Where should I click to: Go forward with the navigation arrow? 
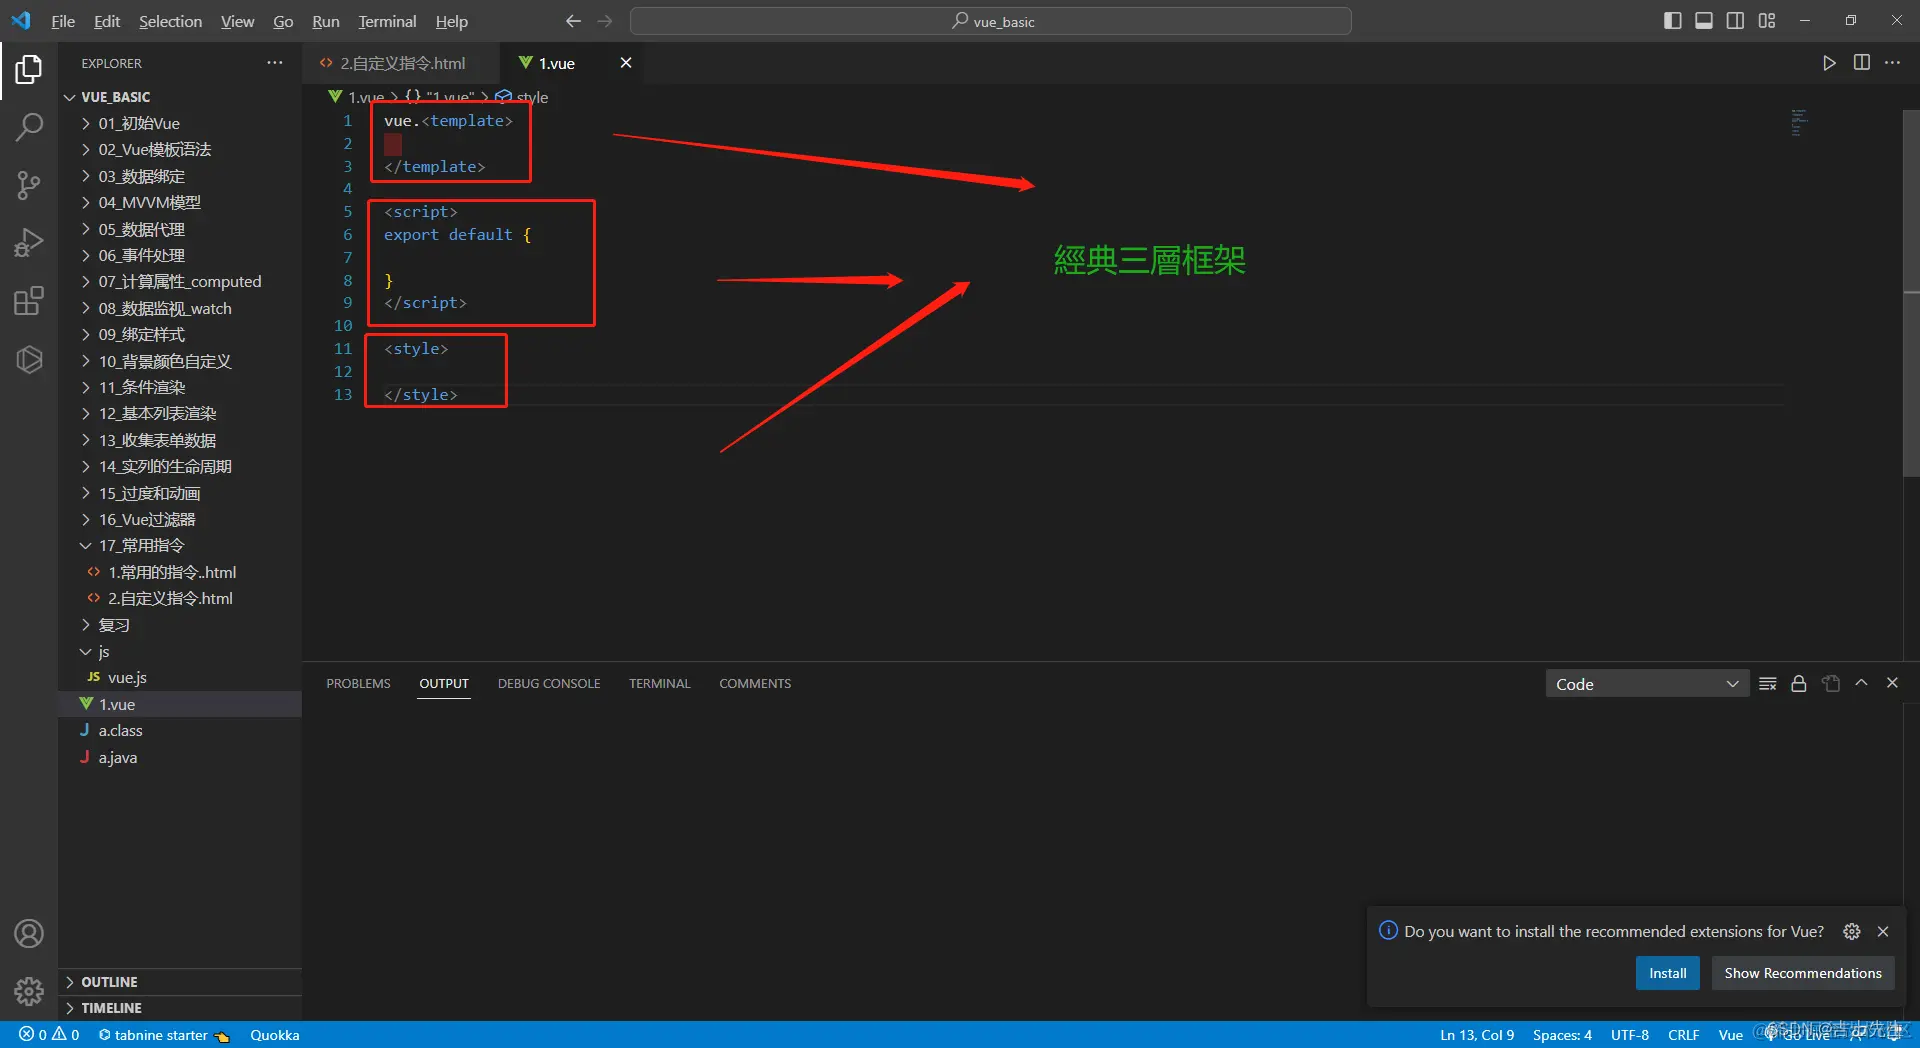(605, 21)
